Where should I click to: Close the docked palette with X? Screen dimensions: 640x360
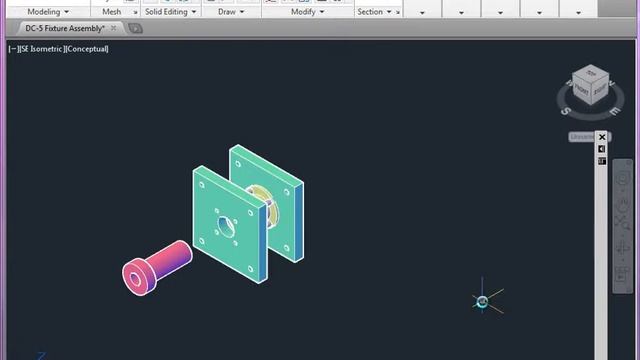[602, 137]
